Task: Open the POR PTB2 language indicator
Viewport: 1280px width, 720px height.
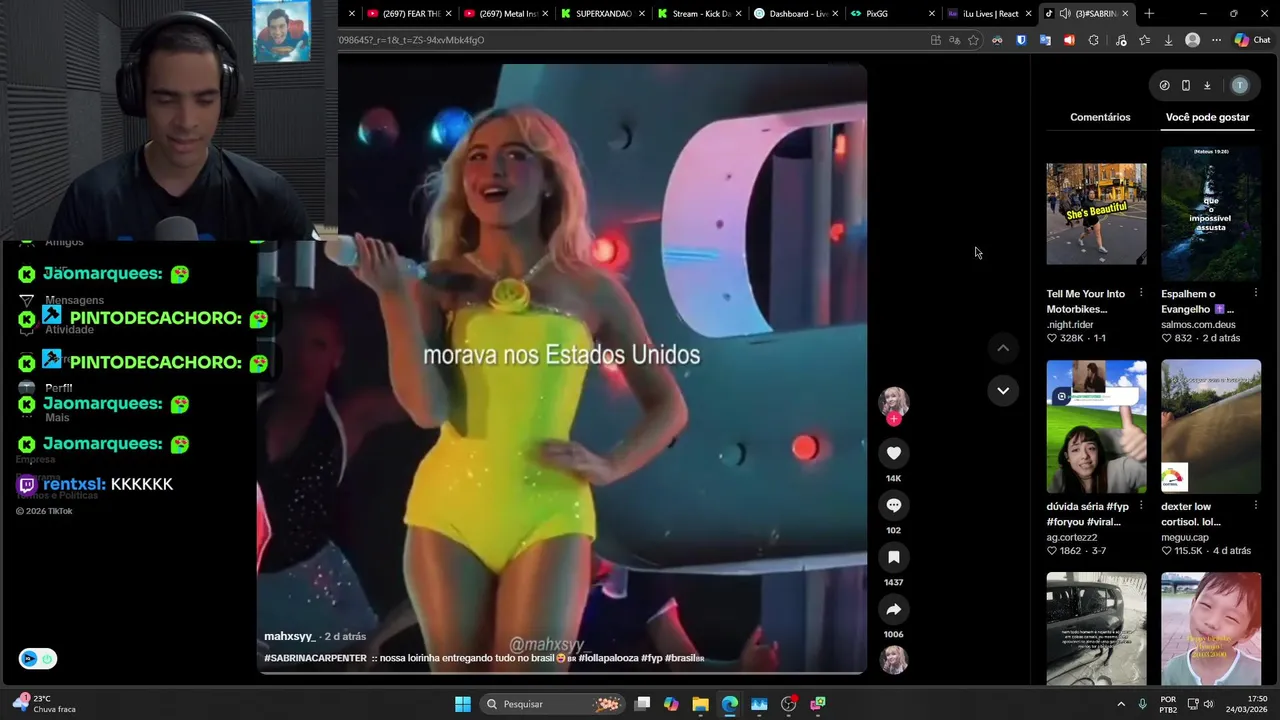Action: (1168, 704)
